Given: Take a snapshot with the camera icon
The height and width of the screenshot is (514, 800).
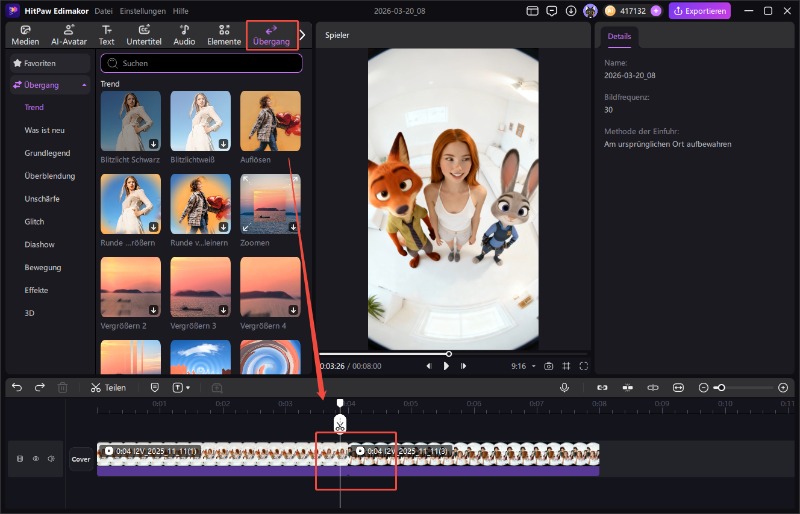Looking at the screenshot, I should click(548, 366).
